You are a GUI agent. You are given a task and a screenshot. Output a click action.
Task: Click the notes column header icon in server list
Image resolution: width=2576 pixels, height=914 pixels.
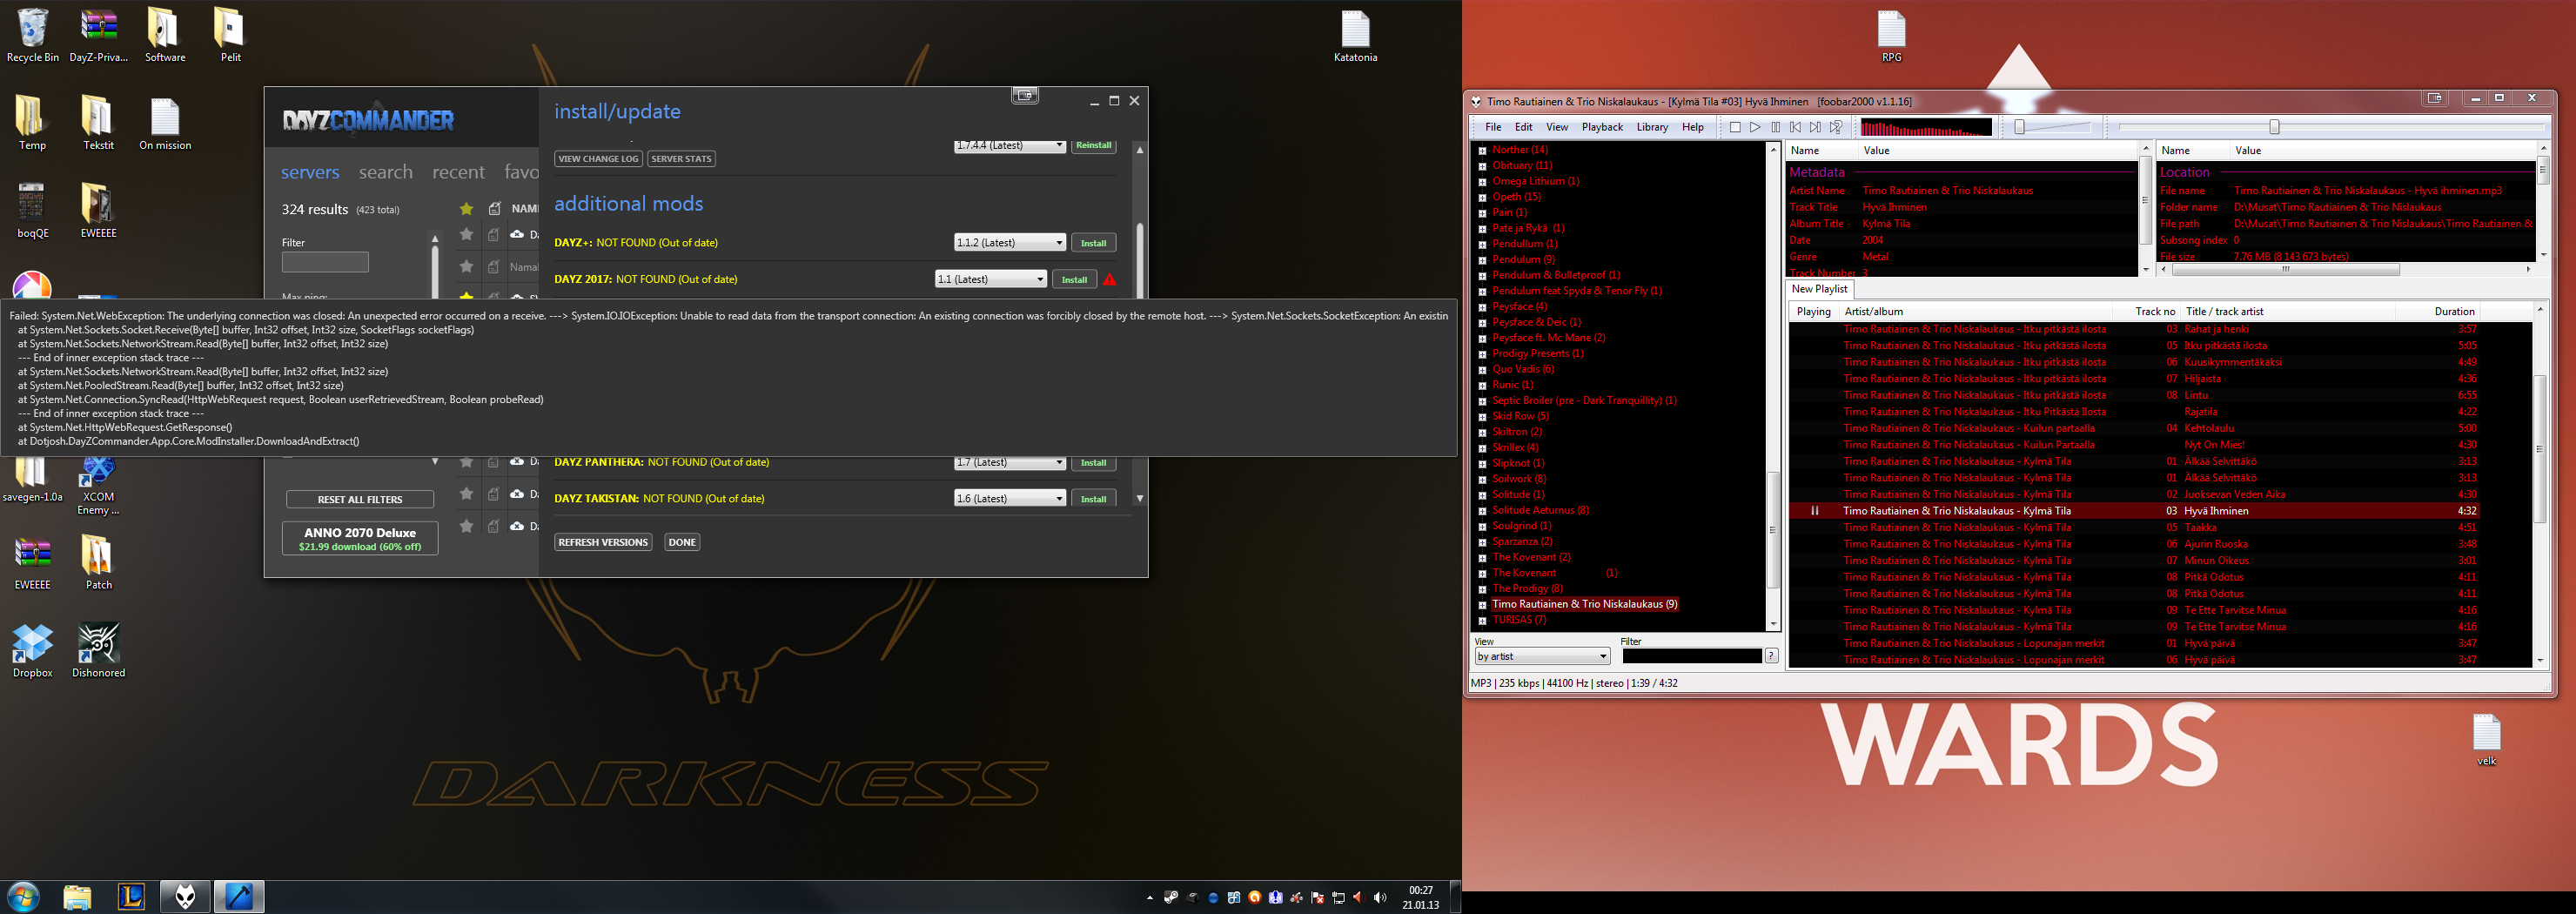tap(494, 209)
